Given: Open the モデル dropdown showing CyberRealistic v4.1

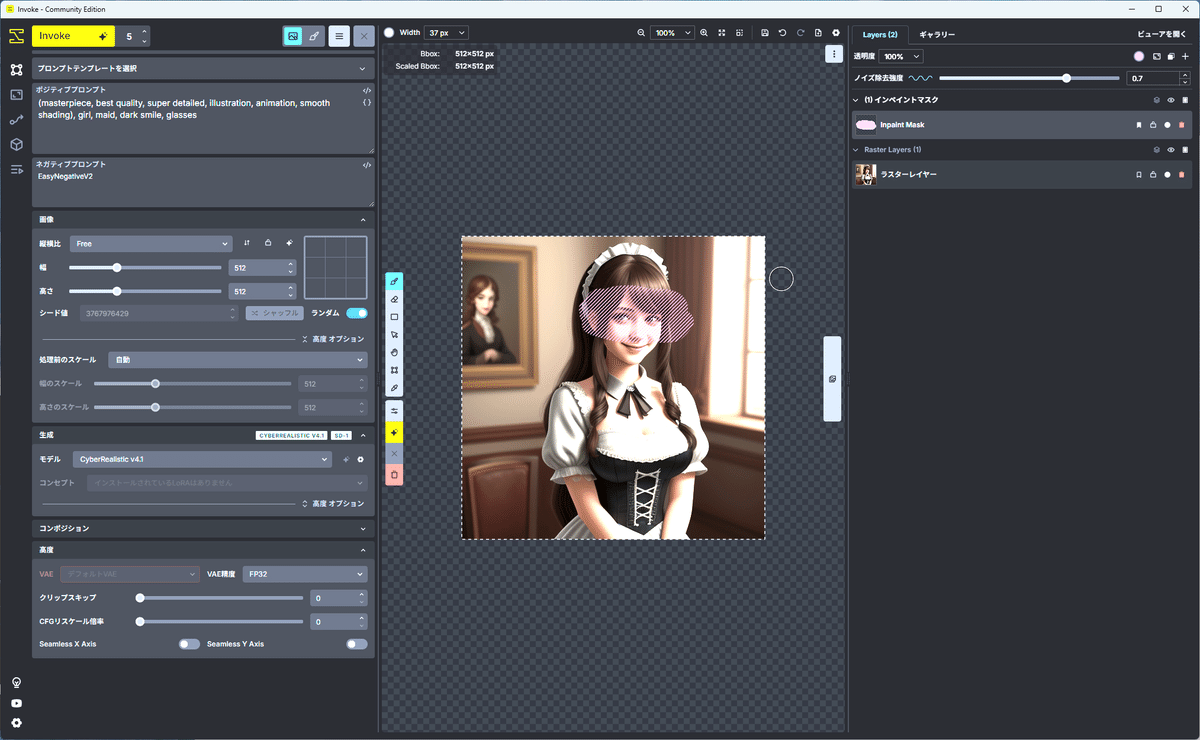Looking at the screenshot, I should coord(200,459).
